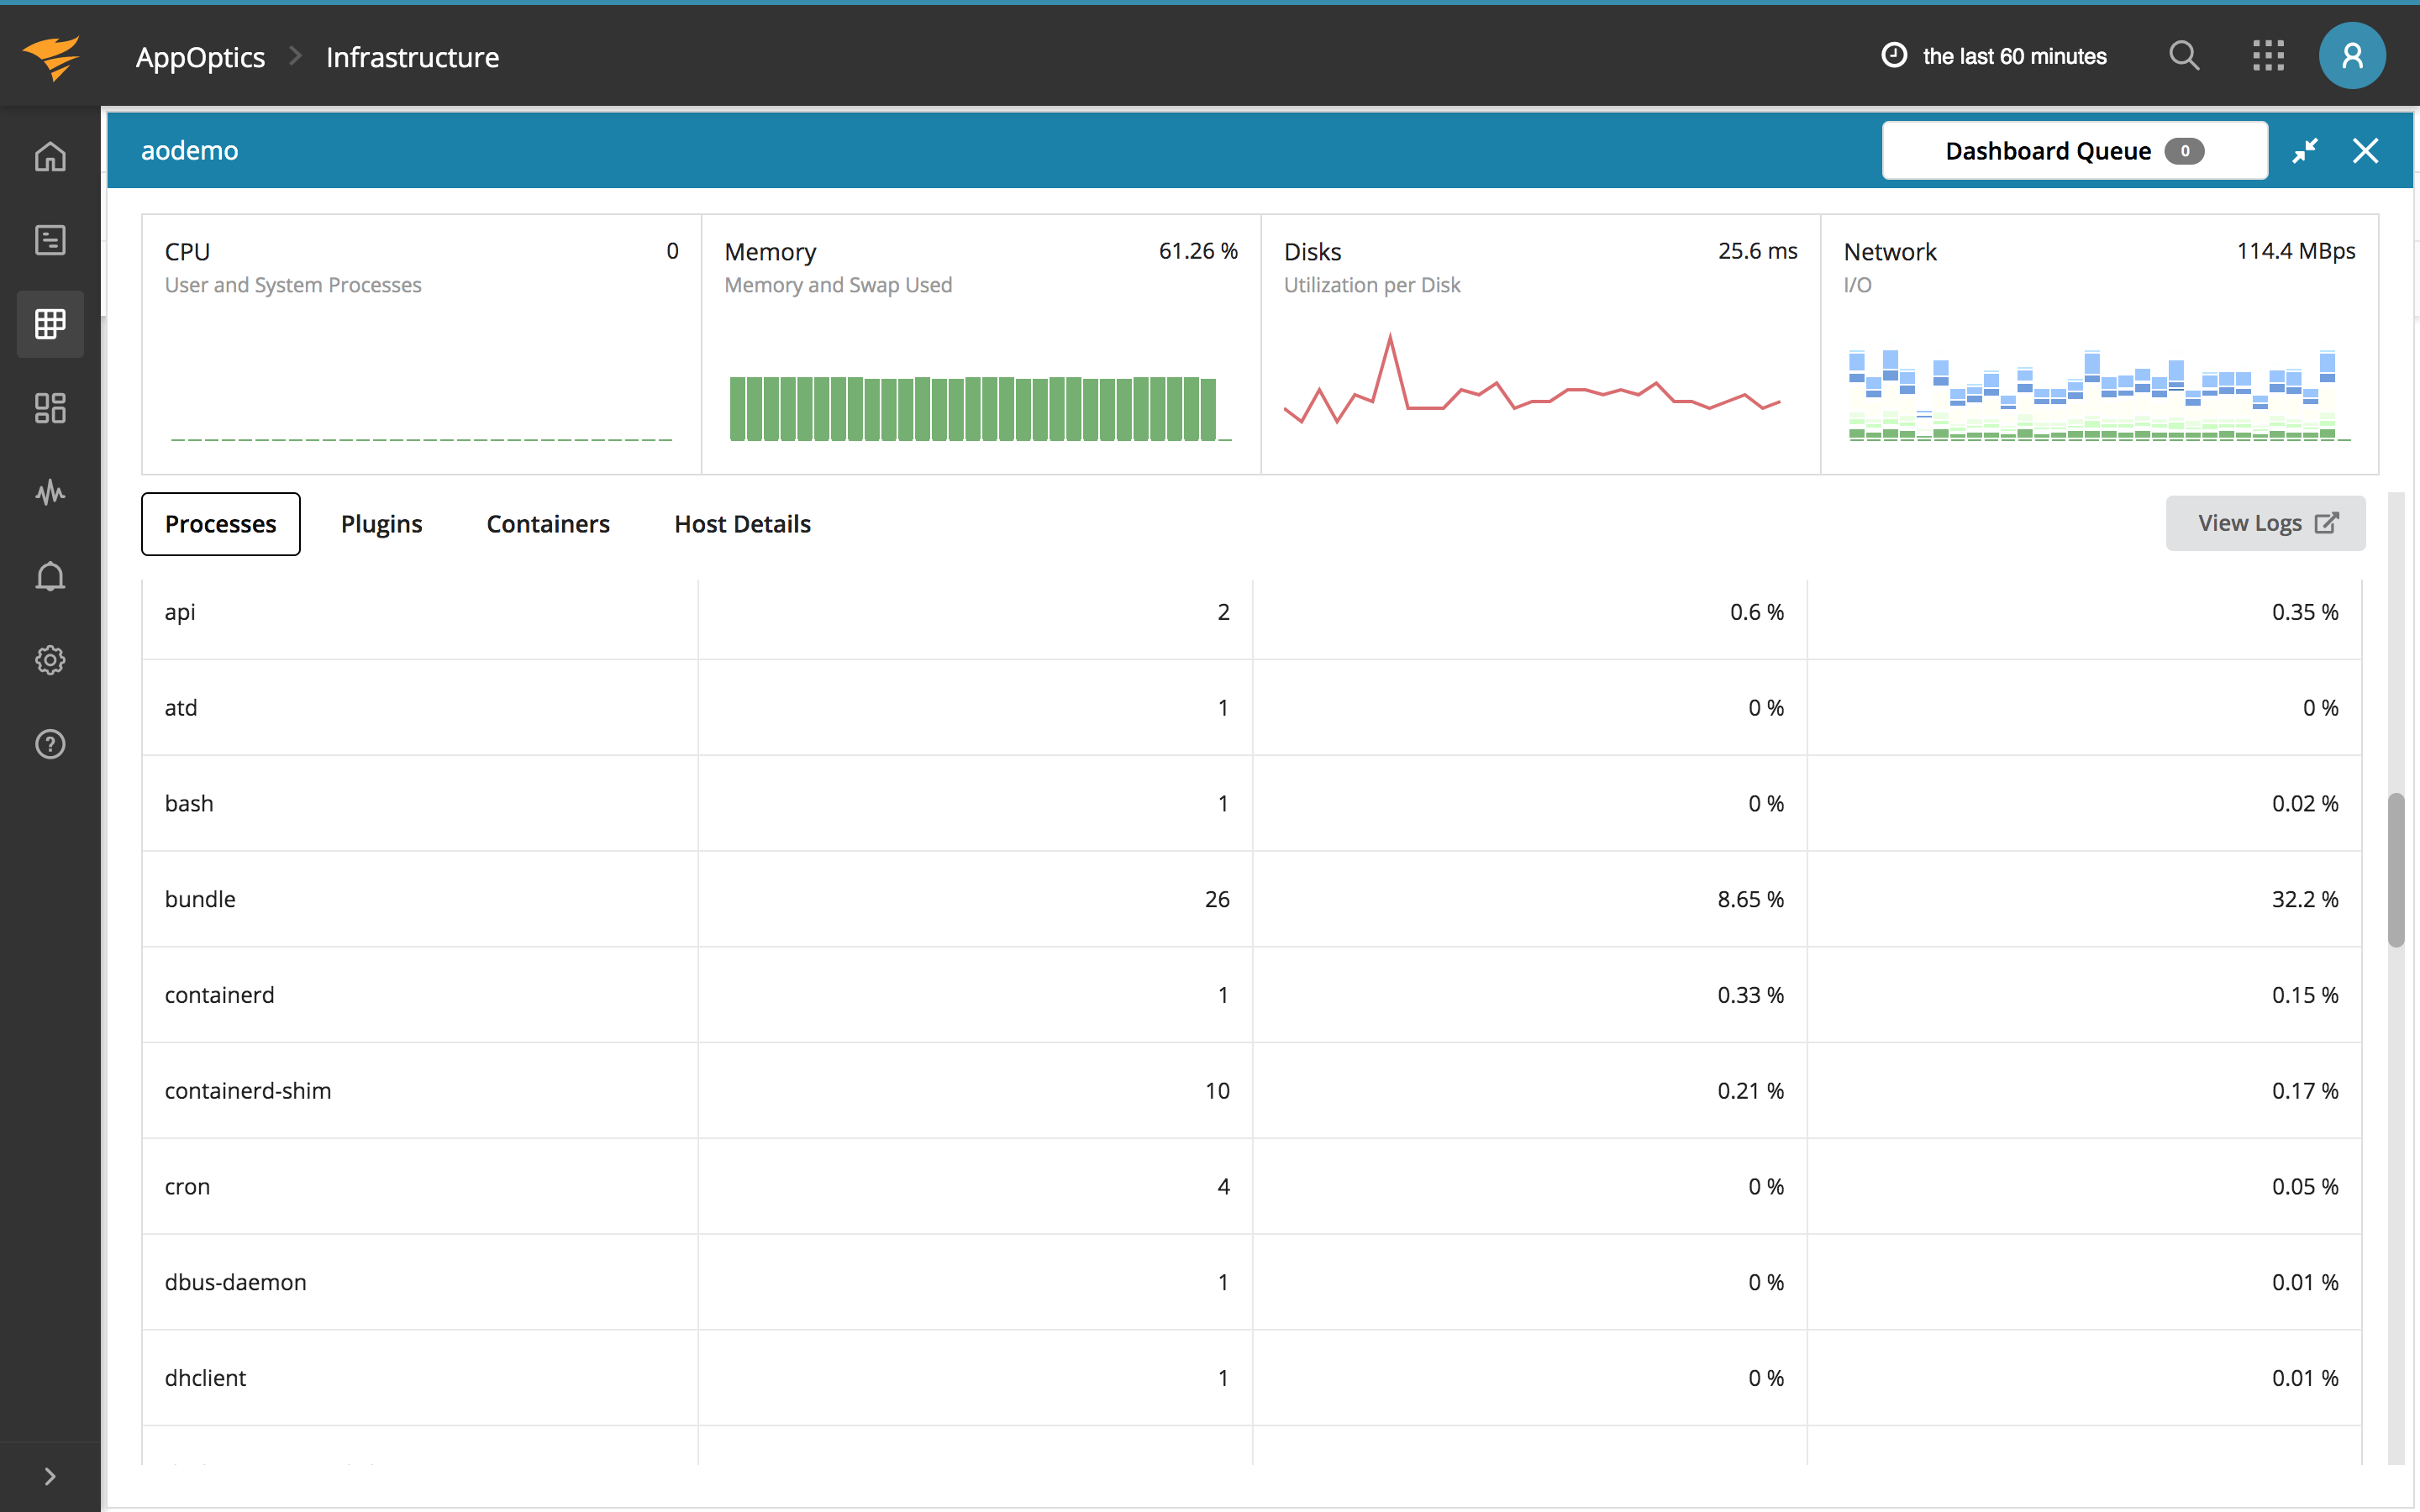
Task: Select the bash process row
Action: (1251, 804)
